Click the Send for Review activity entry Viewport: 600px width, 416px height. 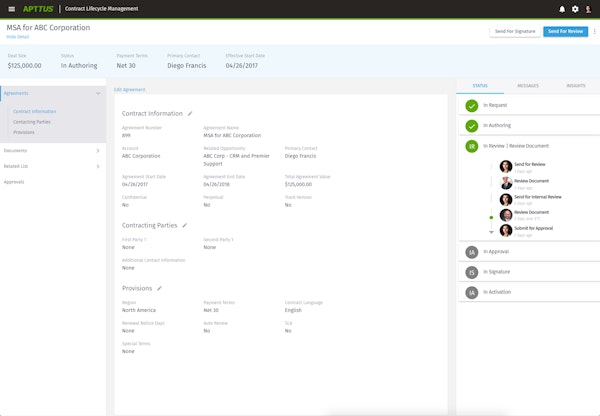pos(530,164)
